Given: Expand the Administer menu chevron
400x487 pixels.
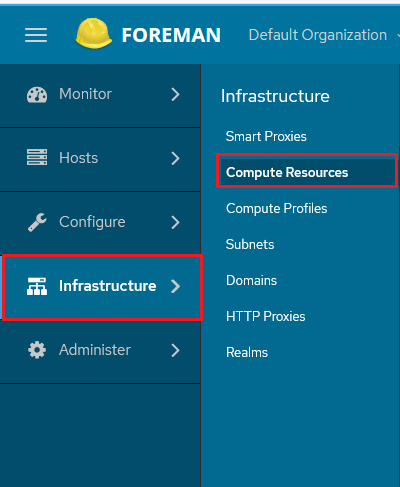Looking at the screenshot, I should pyautogui.click(x=175, y=350).
